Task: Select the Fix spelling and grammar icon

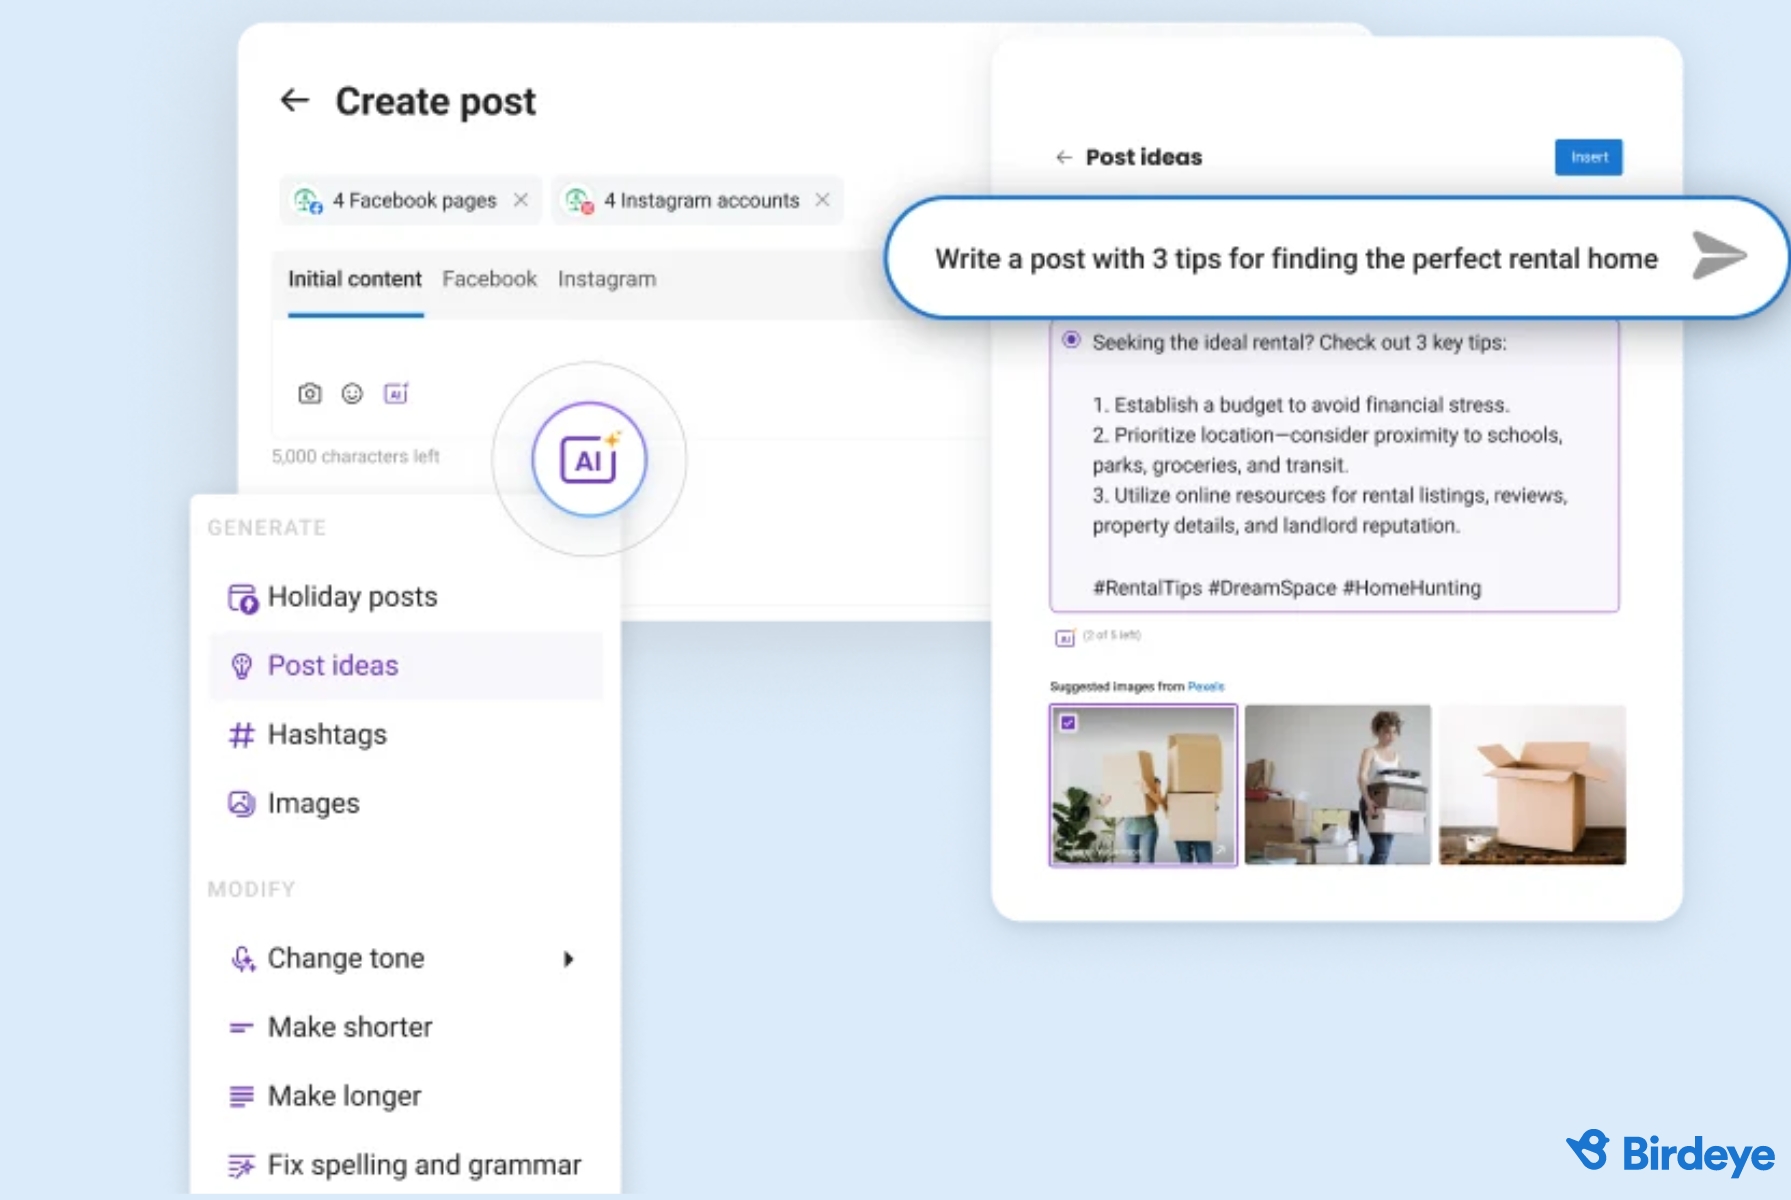Action: pos(240,1164)
